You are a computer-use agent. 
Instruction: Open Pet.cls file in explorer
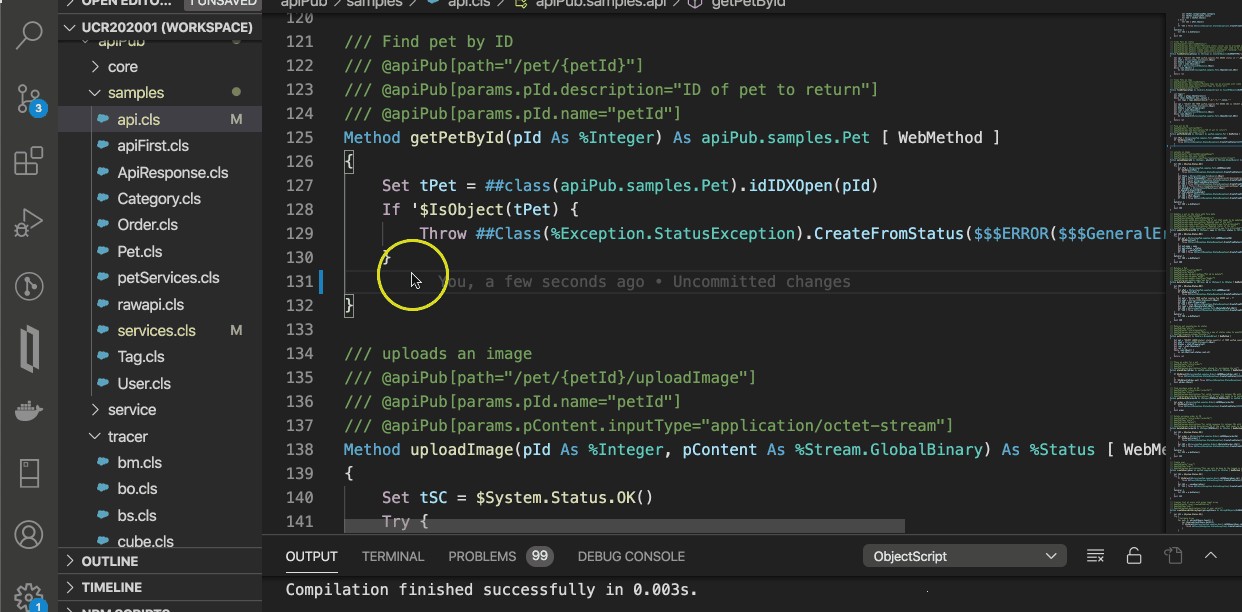click(140, 251)
